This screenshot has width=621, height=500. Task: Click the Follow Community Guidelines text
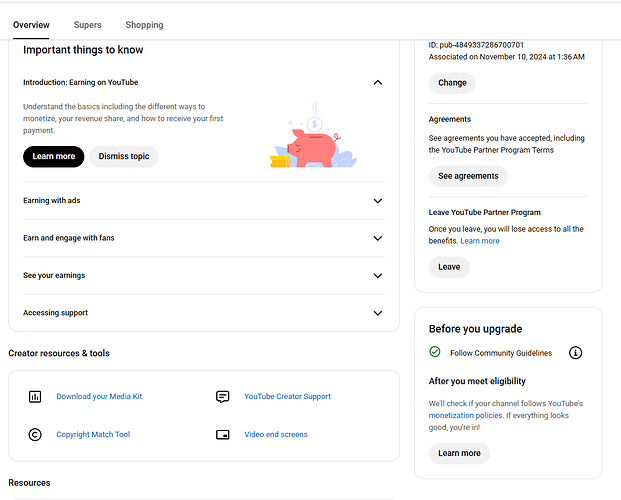coord(501,353)
